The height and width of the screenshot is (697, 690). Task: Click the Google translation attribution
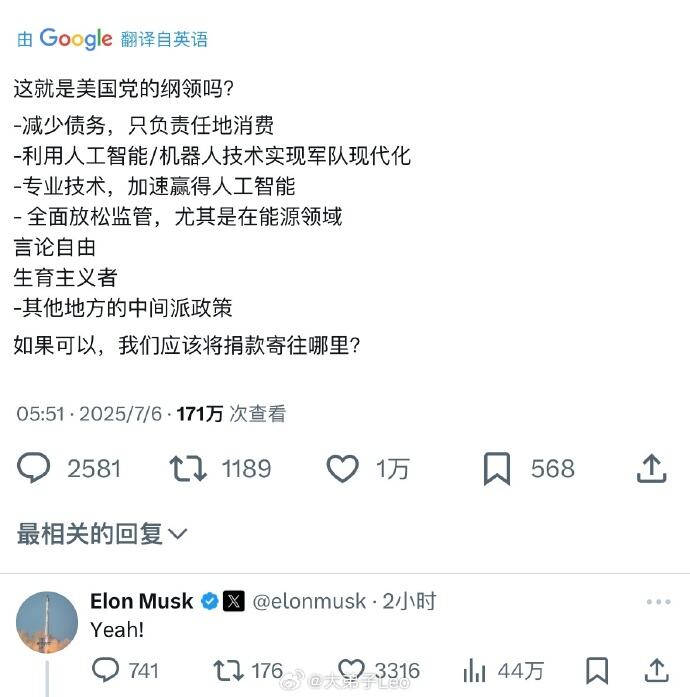pyautogui.click(x=112, y=39)
